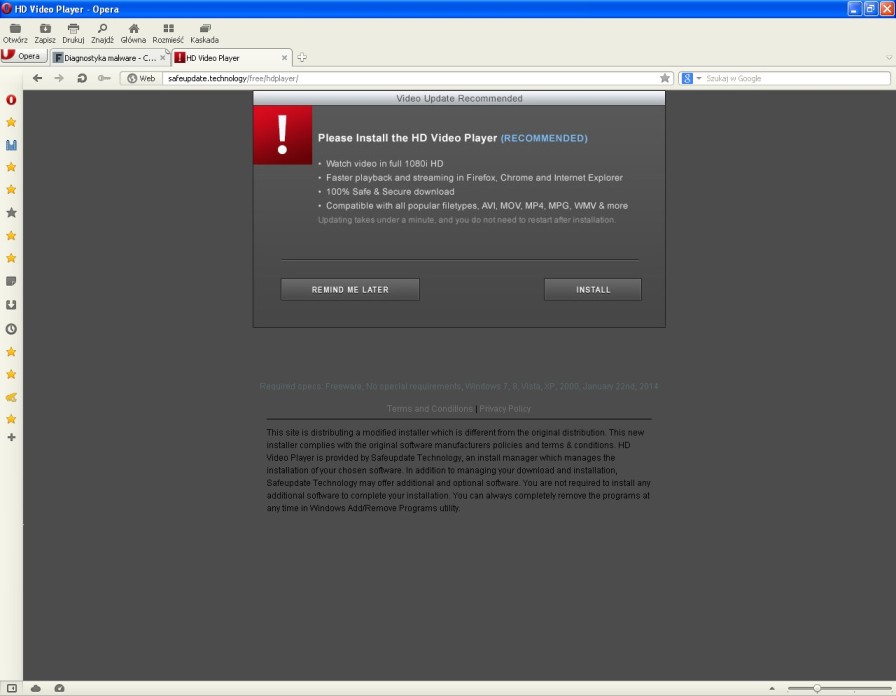Toggle the panel sidebar button in status bar
The width and height of the screenshot is (896, 696).
(x=11, y=688)
